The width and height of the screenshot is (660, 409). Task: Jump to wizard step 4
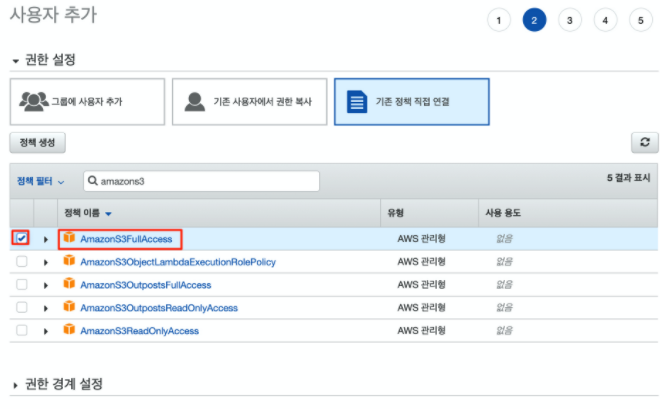click(x=605, y=20)
